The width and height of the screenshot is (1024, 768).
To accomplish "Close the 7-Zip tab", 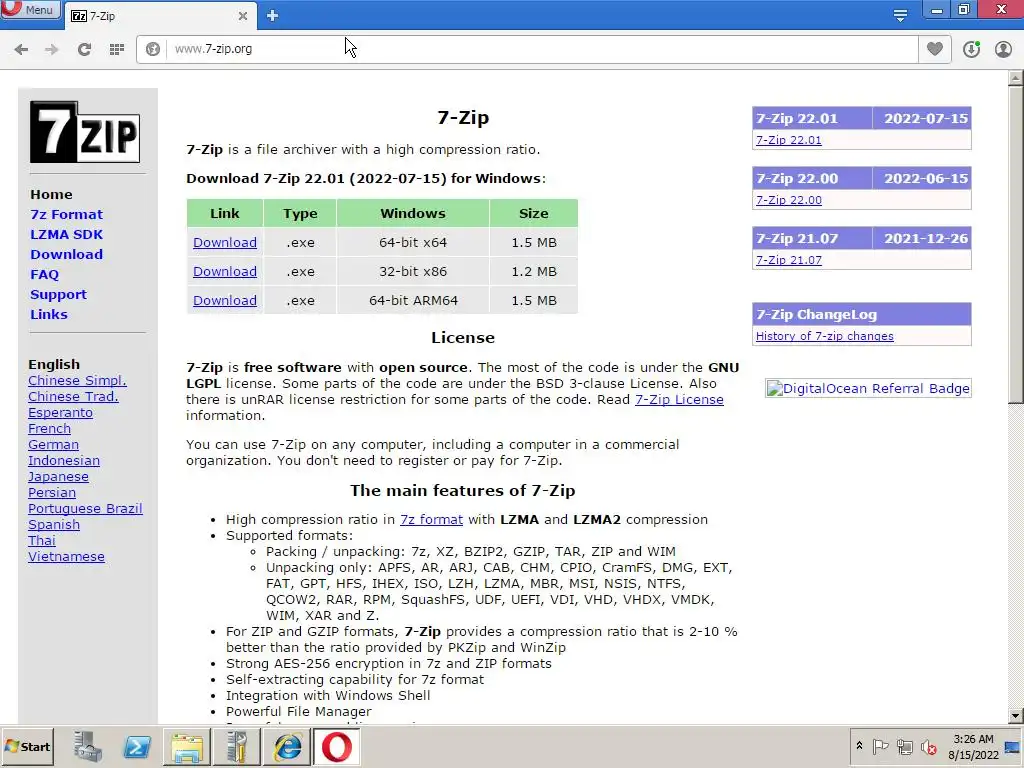I will (x=242, y=16).
